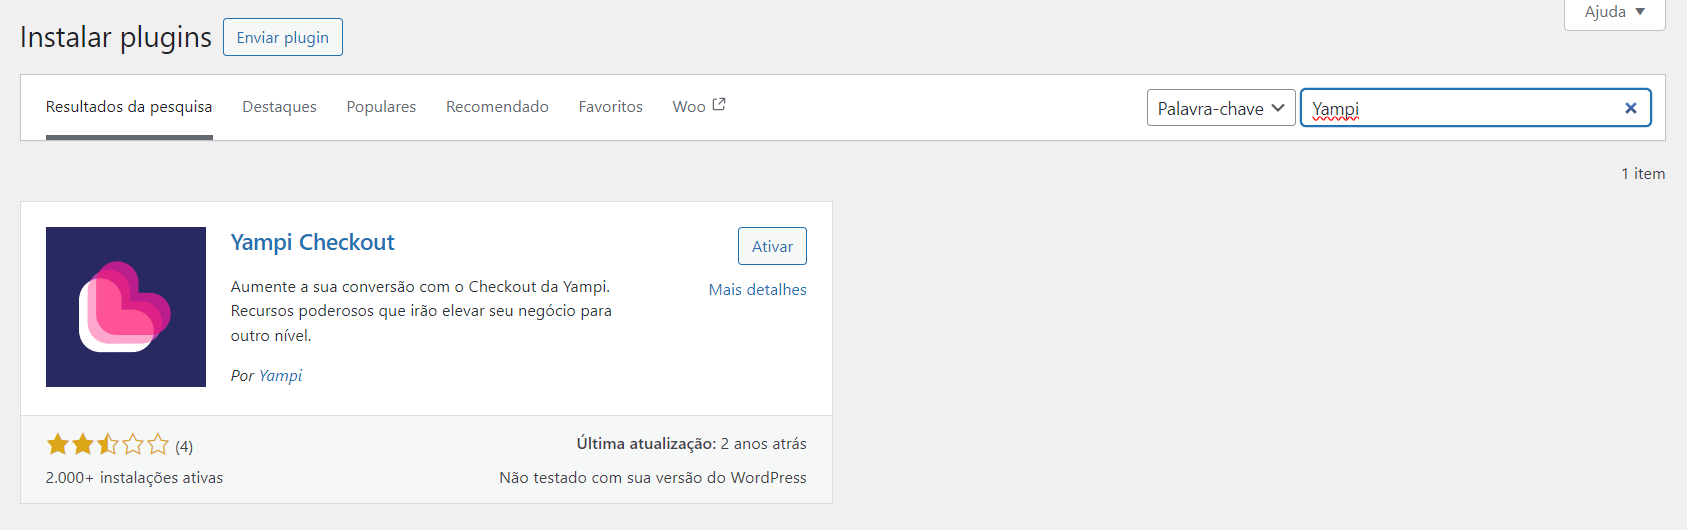Click the plugin description starting with Aumente
This screenshot has height=530, width=1687.
point(421,311)
